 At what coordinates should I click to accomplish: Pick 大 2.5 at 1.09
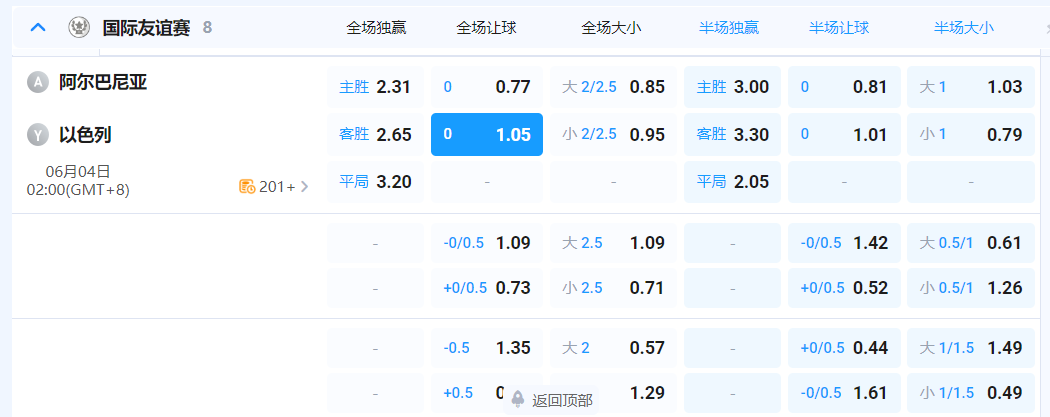[x=613, y=243]
